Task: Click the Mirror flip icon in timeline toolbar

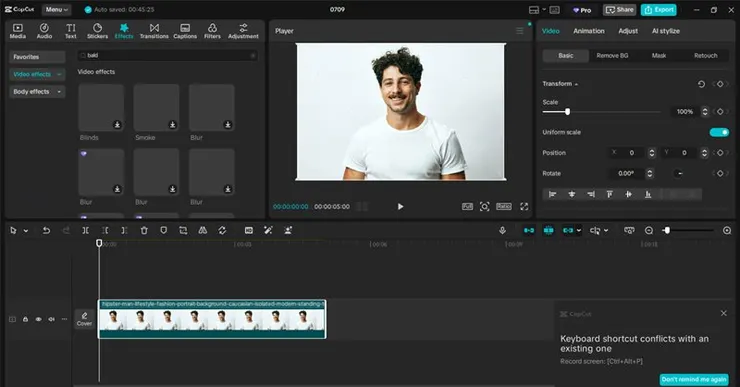Action: pos(202,230)
